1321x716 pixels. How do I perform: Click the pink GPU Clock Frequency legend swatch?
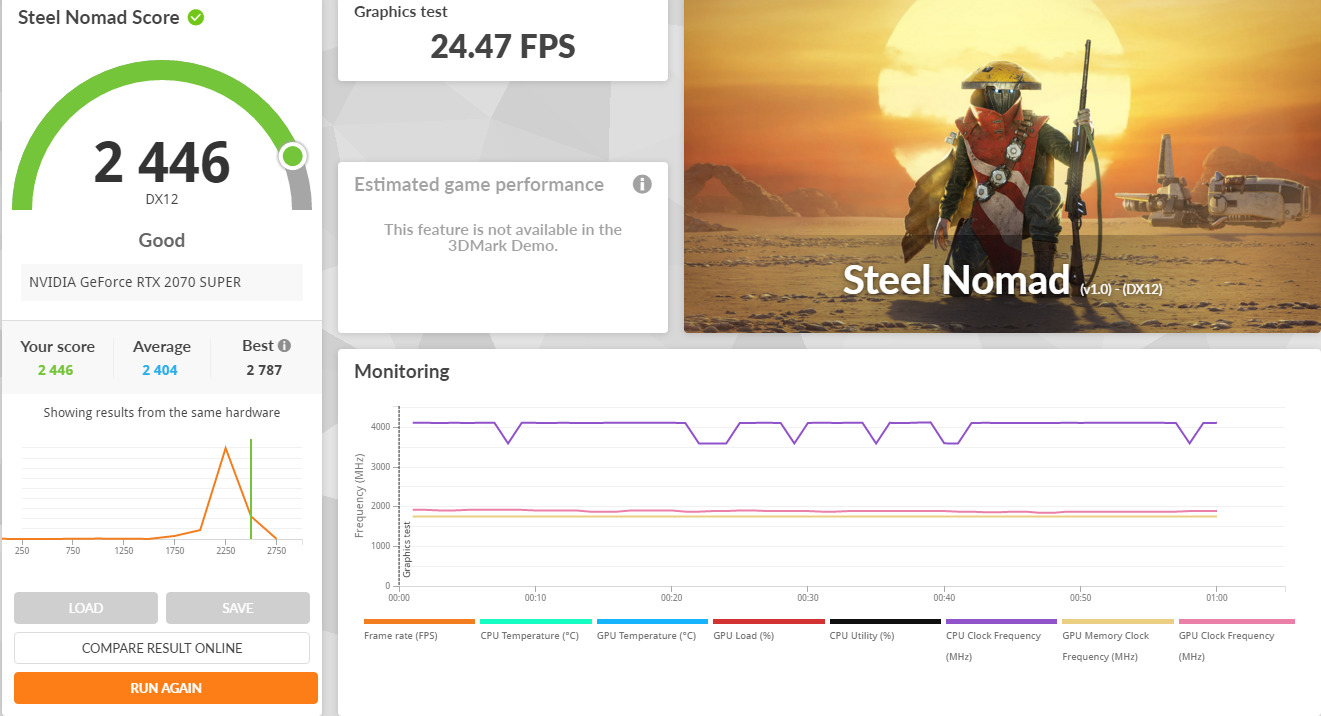click(x=1236, y=622)
